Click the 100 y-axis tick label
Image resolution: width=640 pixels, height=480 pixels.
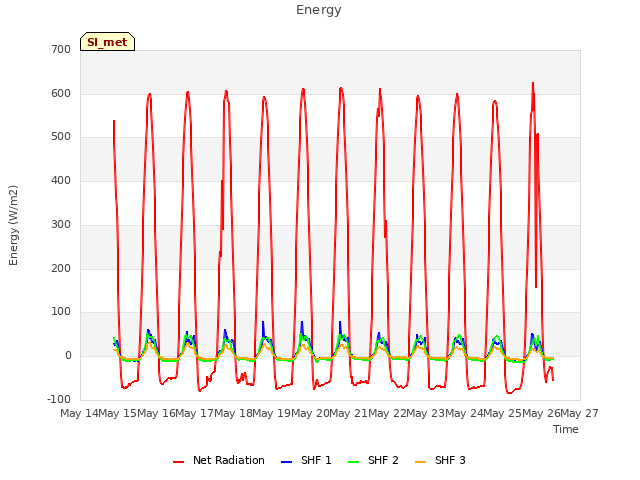click(x=61, y=311)
